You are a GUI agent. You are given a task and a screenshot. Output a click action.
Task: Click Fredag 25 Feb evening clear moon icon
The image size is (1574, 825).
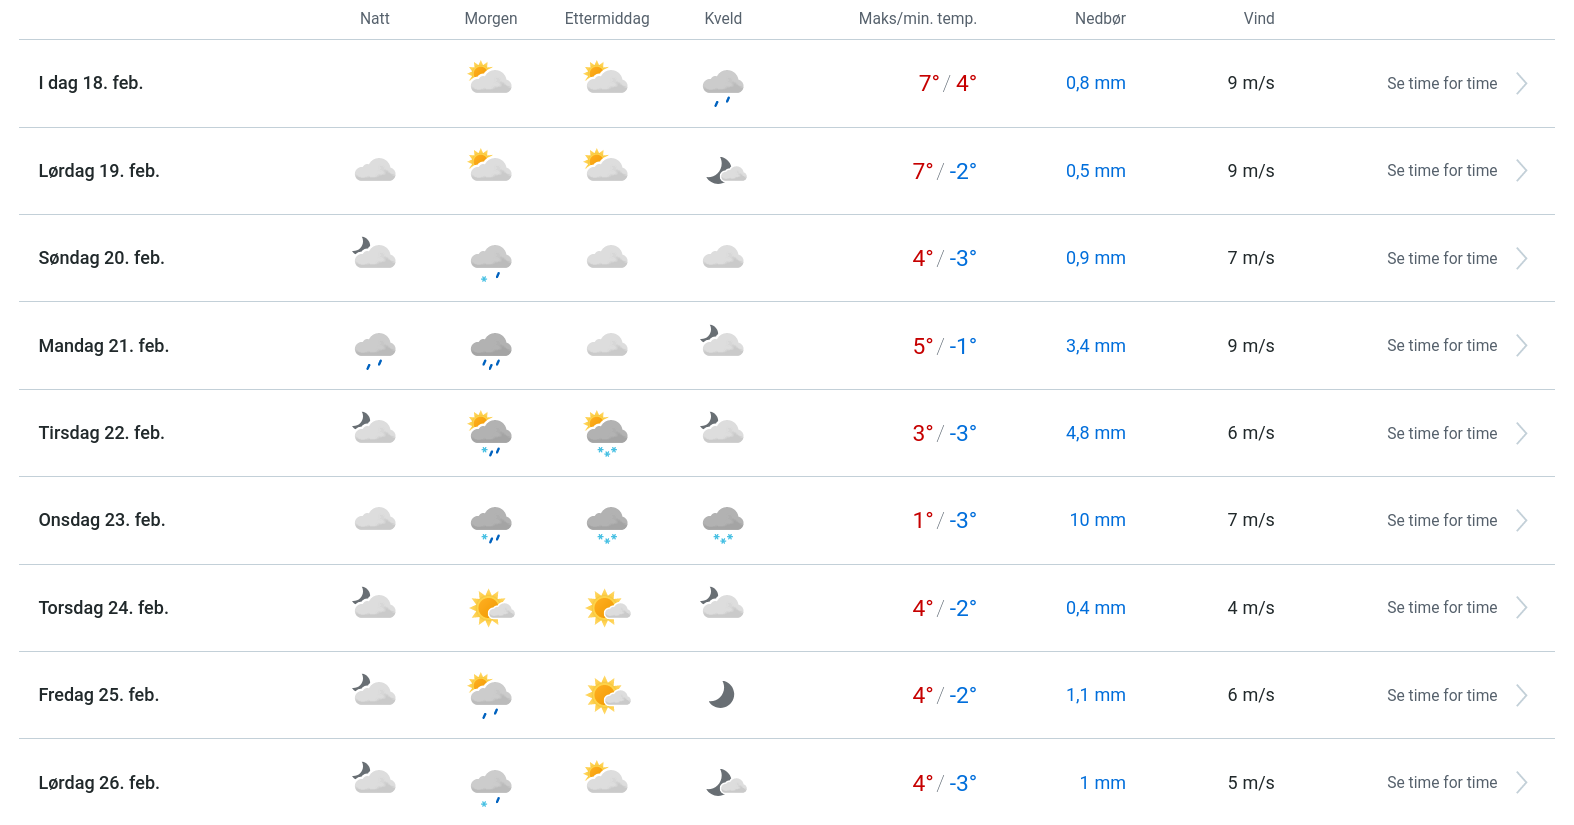point(722,695)
